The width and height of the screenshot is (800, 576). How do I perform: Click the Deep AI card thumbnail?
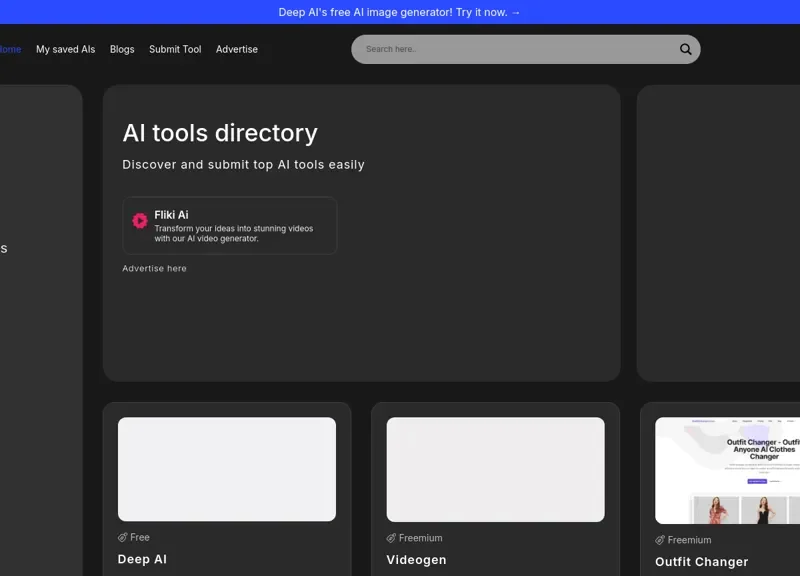[x=227, y=469]
